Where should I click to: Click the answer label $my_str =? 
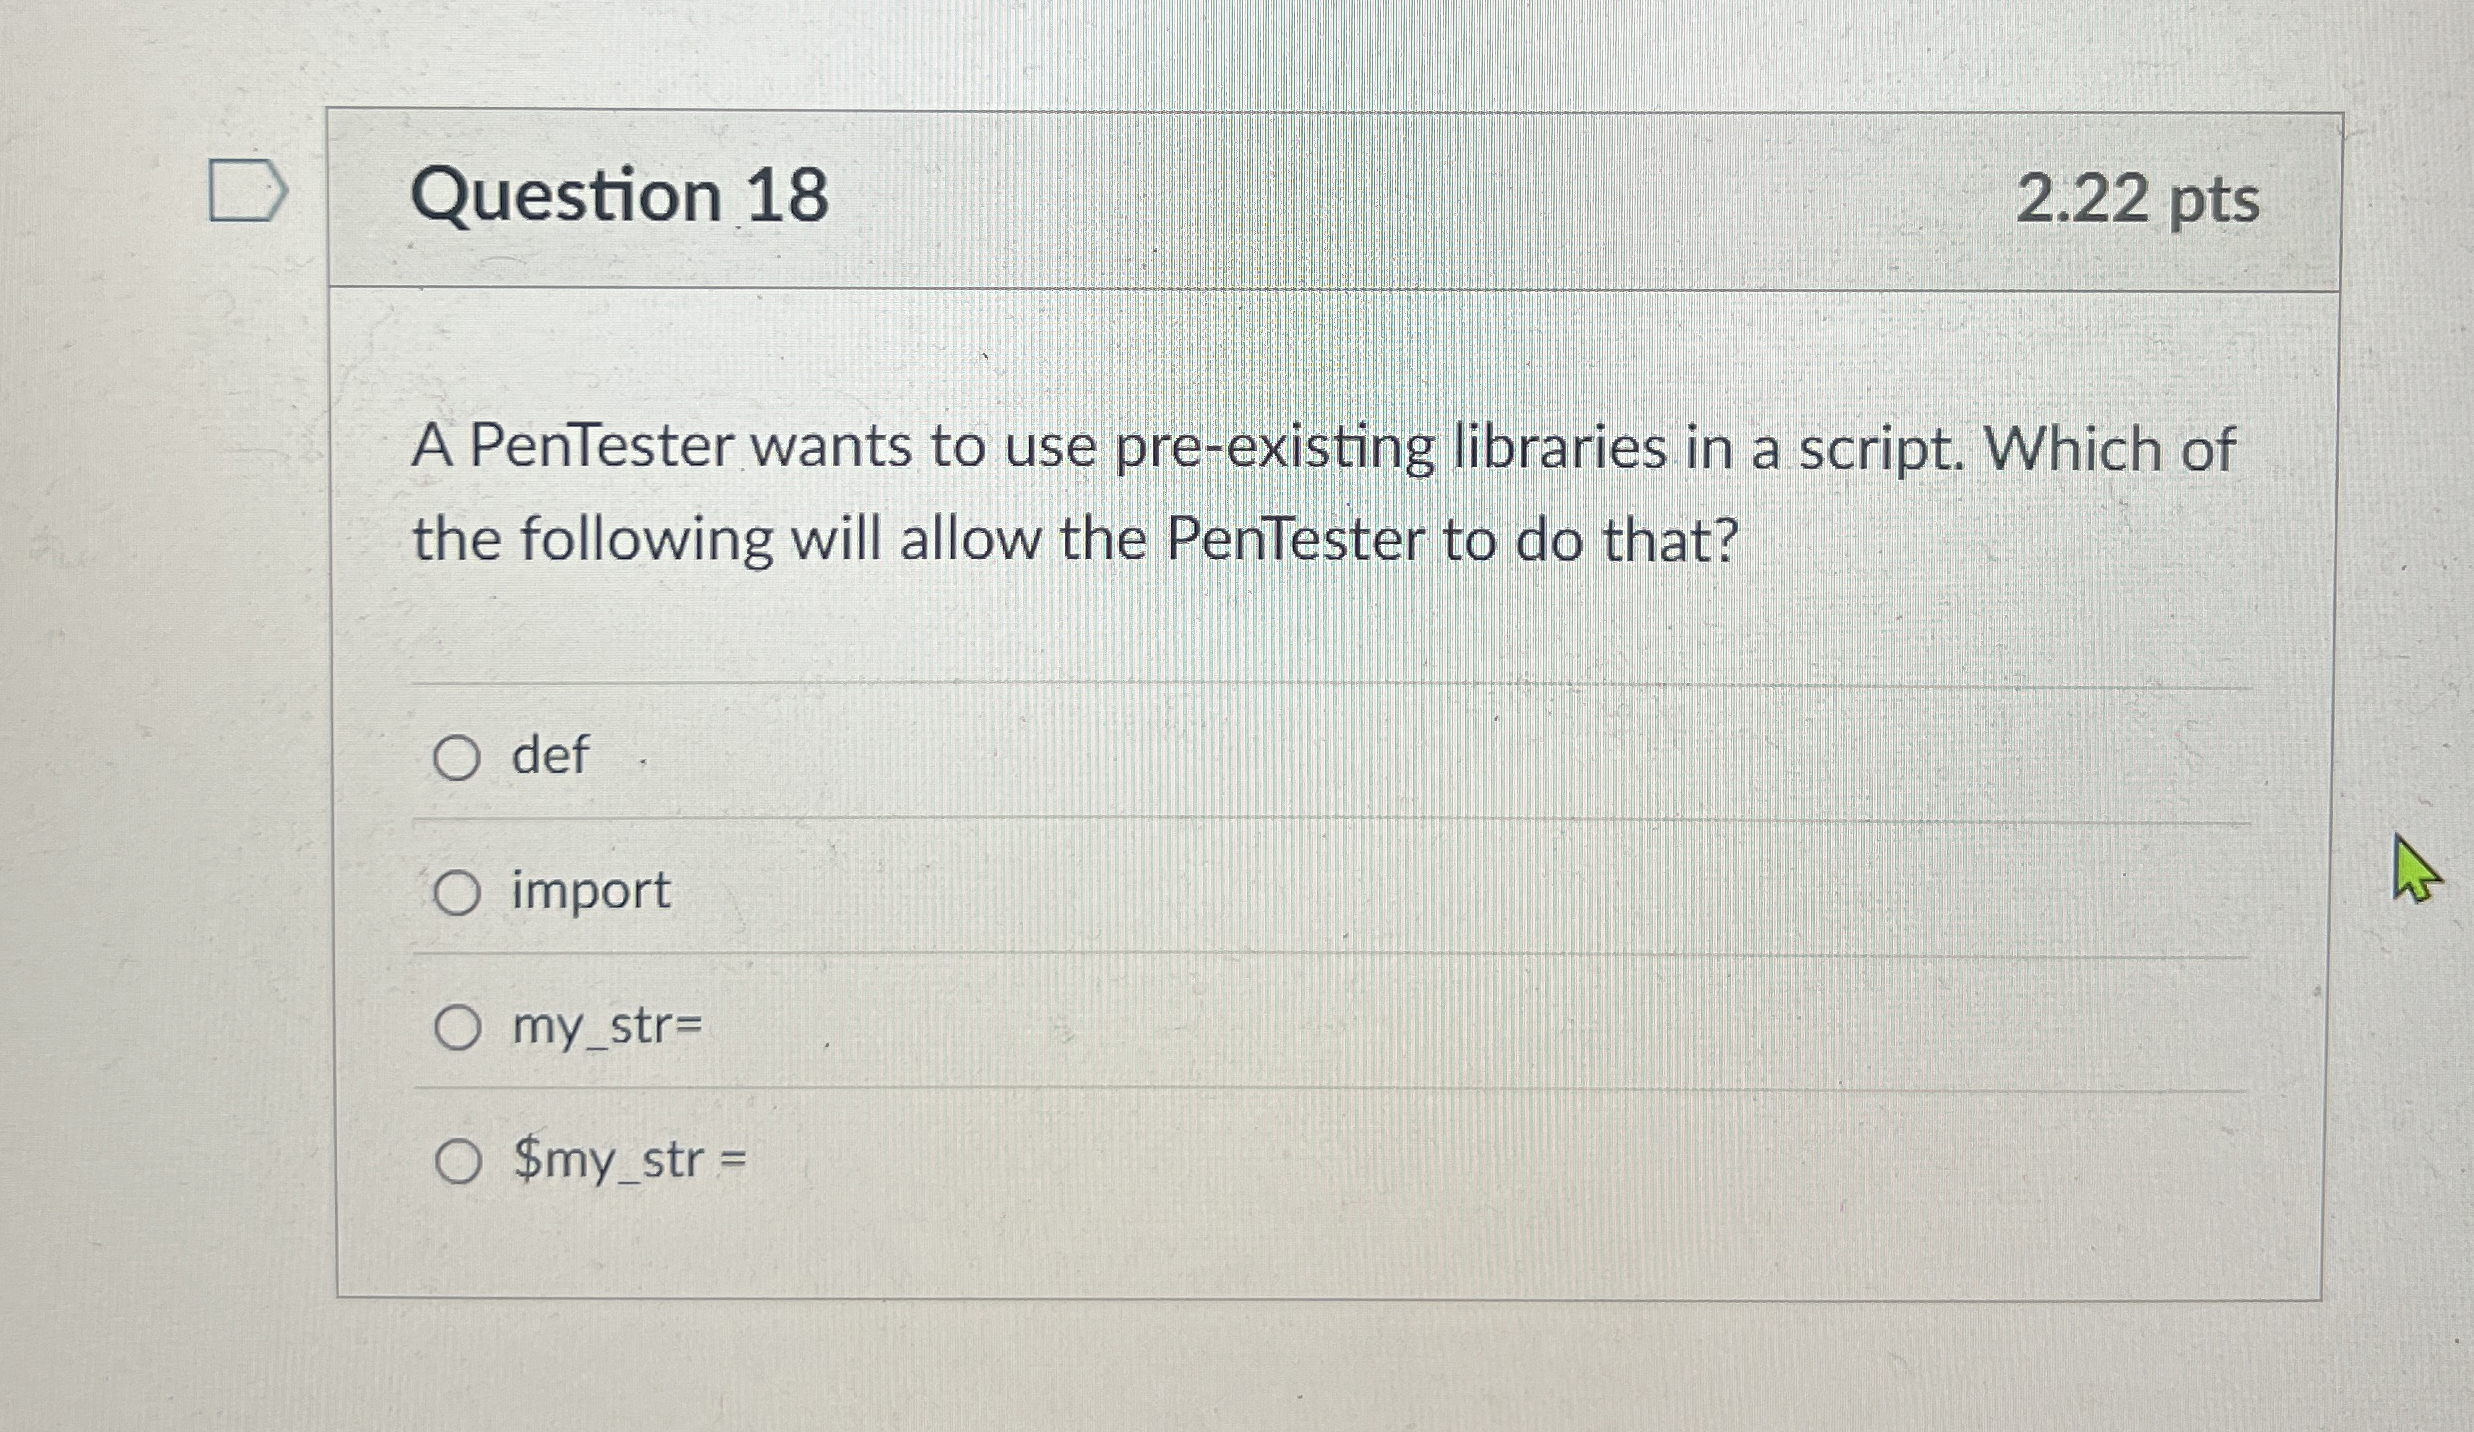626,1162
